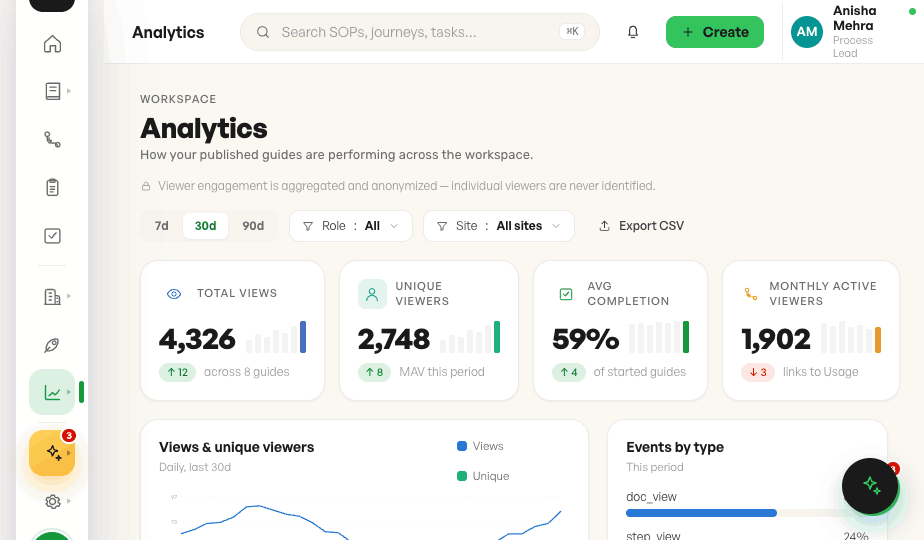
Task: Expand the building sidebar submenu arrow
Action: [69, 296]
